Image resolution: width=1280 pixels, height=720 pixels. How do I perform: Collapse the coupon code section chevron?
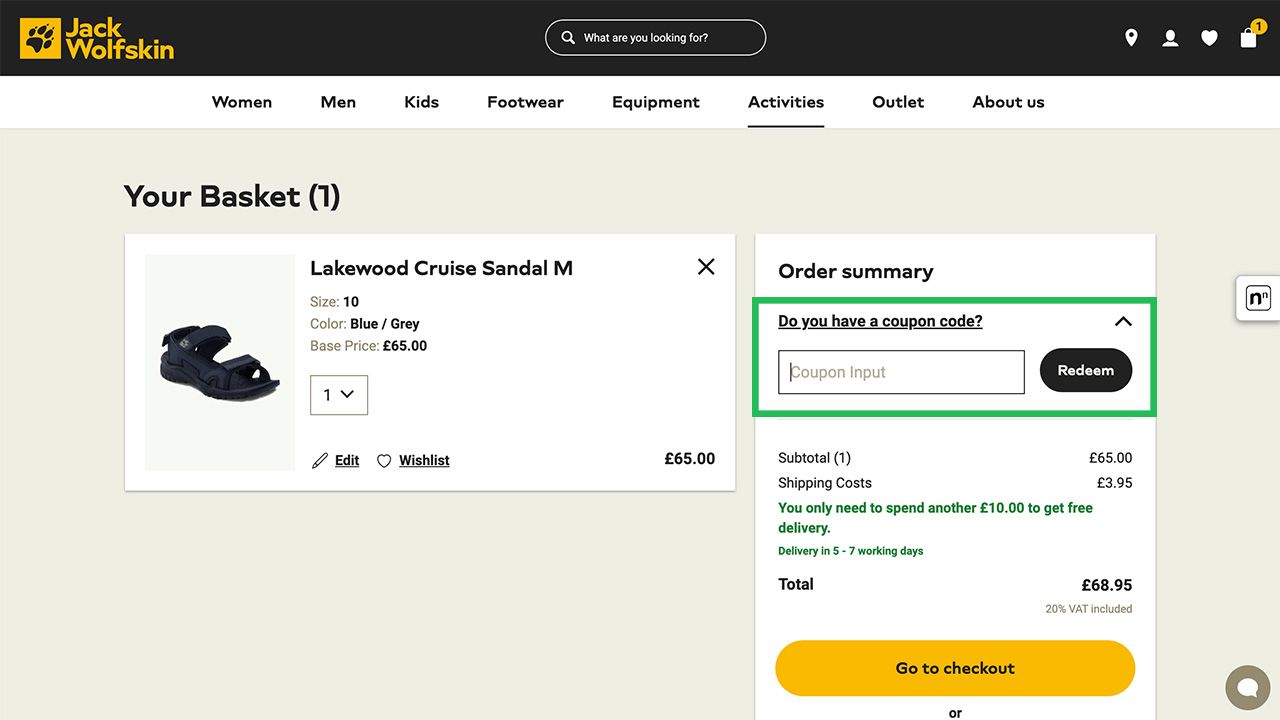coord(1123,321)
